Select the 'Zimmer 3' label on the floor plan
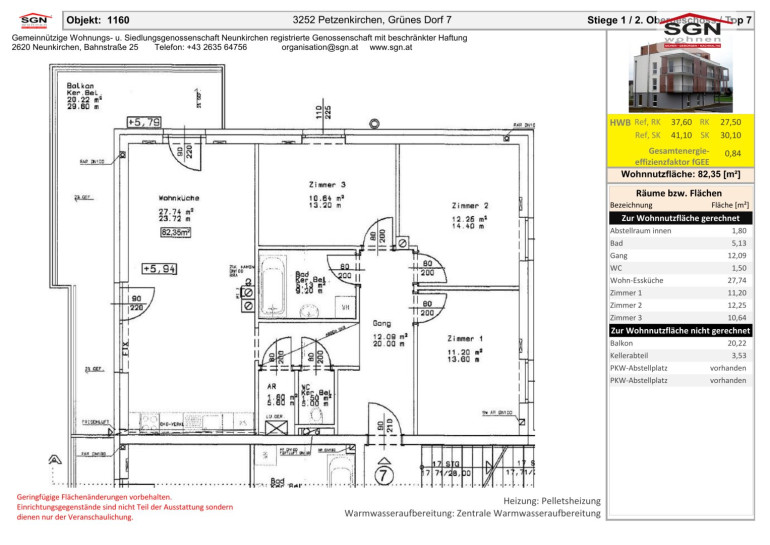This screenshot has width=770, height=545. pos(327,185)
